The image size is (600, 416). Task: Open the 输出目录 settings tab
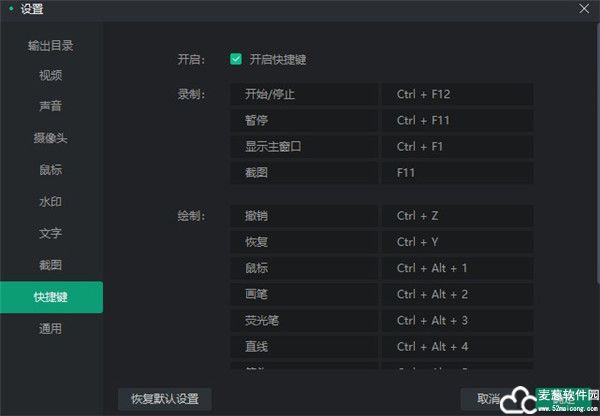point(51,46)
